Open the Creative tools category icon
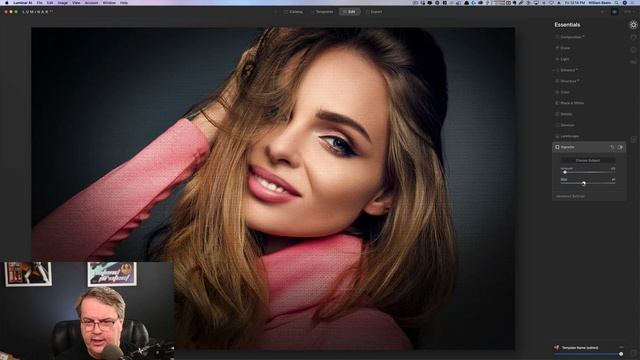Screen dimensions: 640x360 (x=633, y=37)
